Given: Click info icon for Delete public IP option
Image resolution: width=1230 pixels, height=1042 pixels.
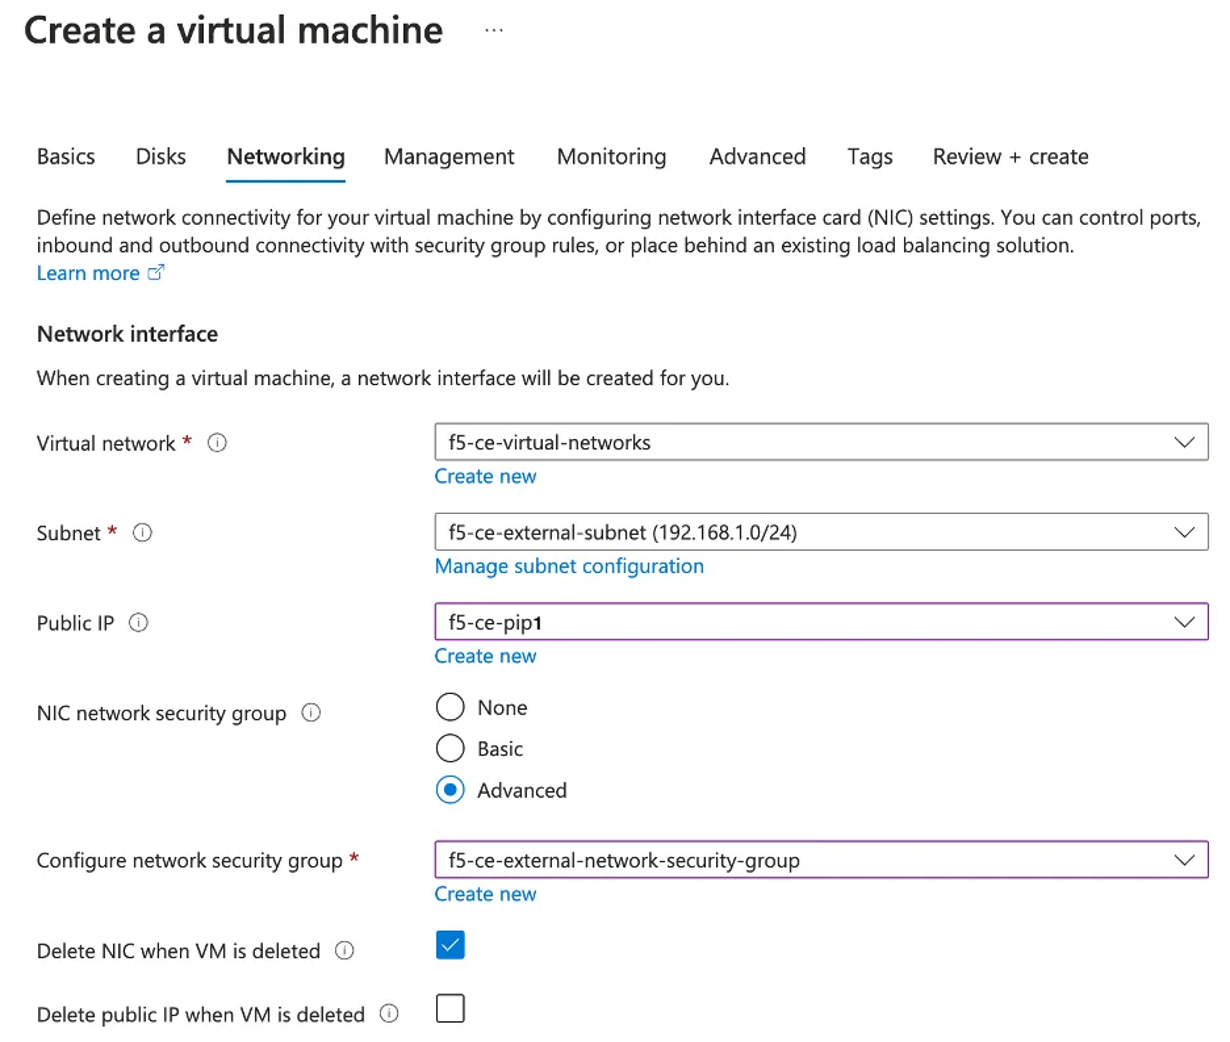Looking at the screenshot, I should click(389, 1014).
